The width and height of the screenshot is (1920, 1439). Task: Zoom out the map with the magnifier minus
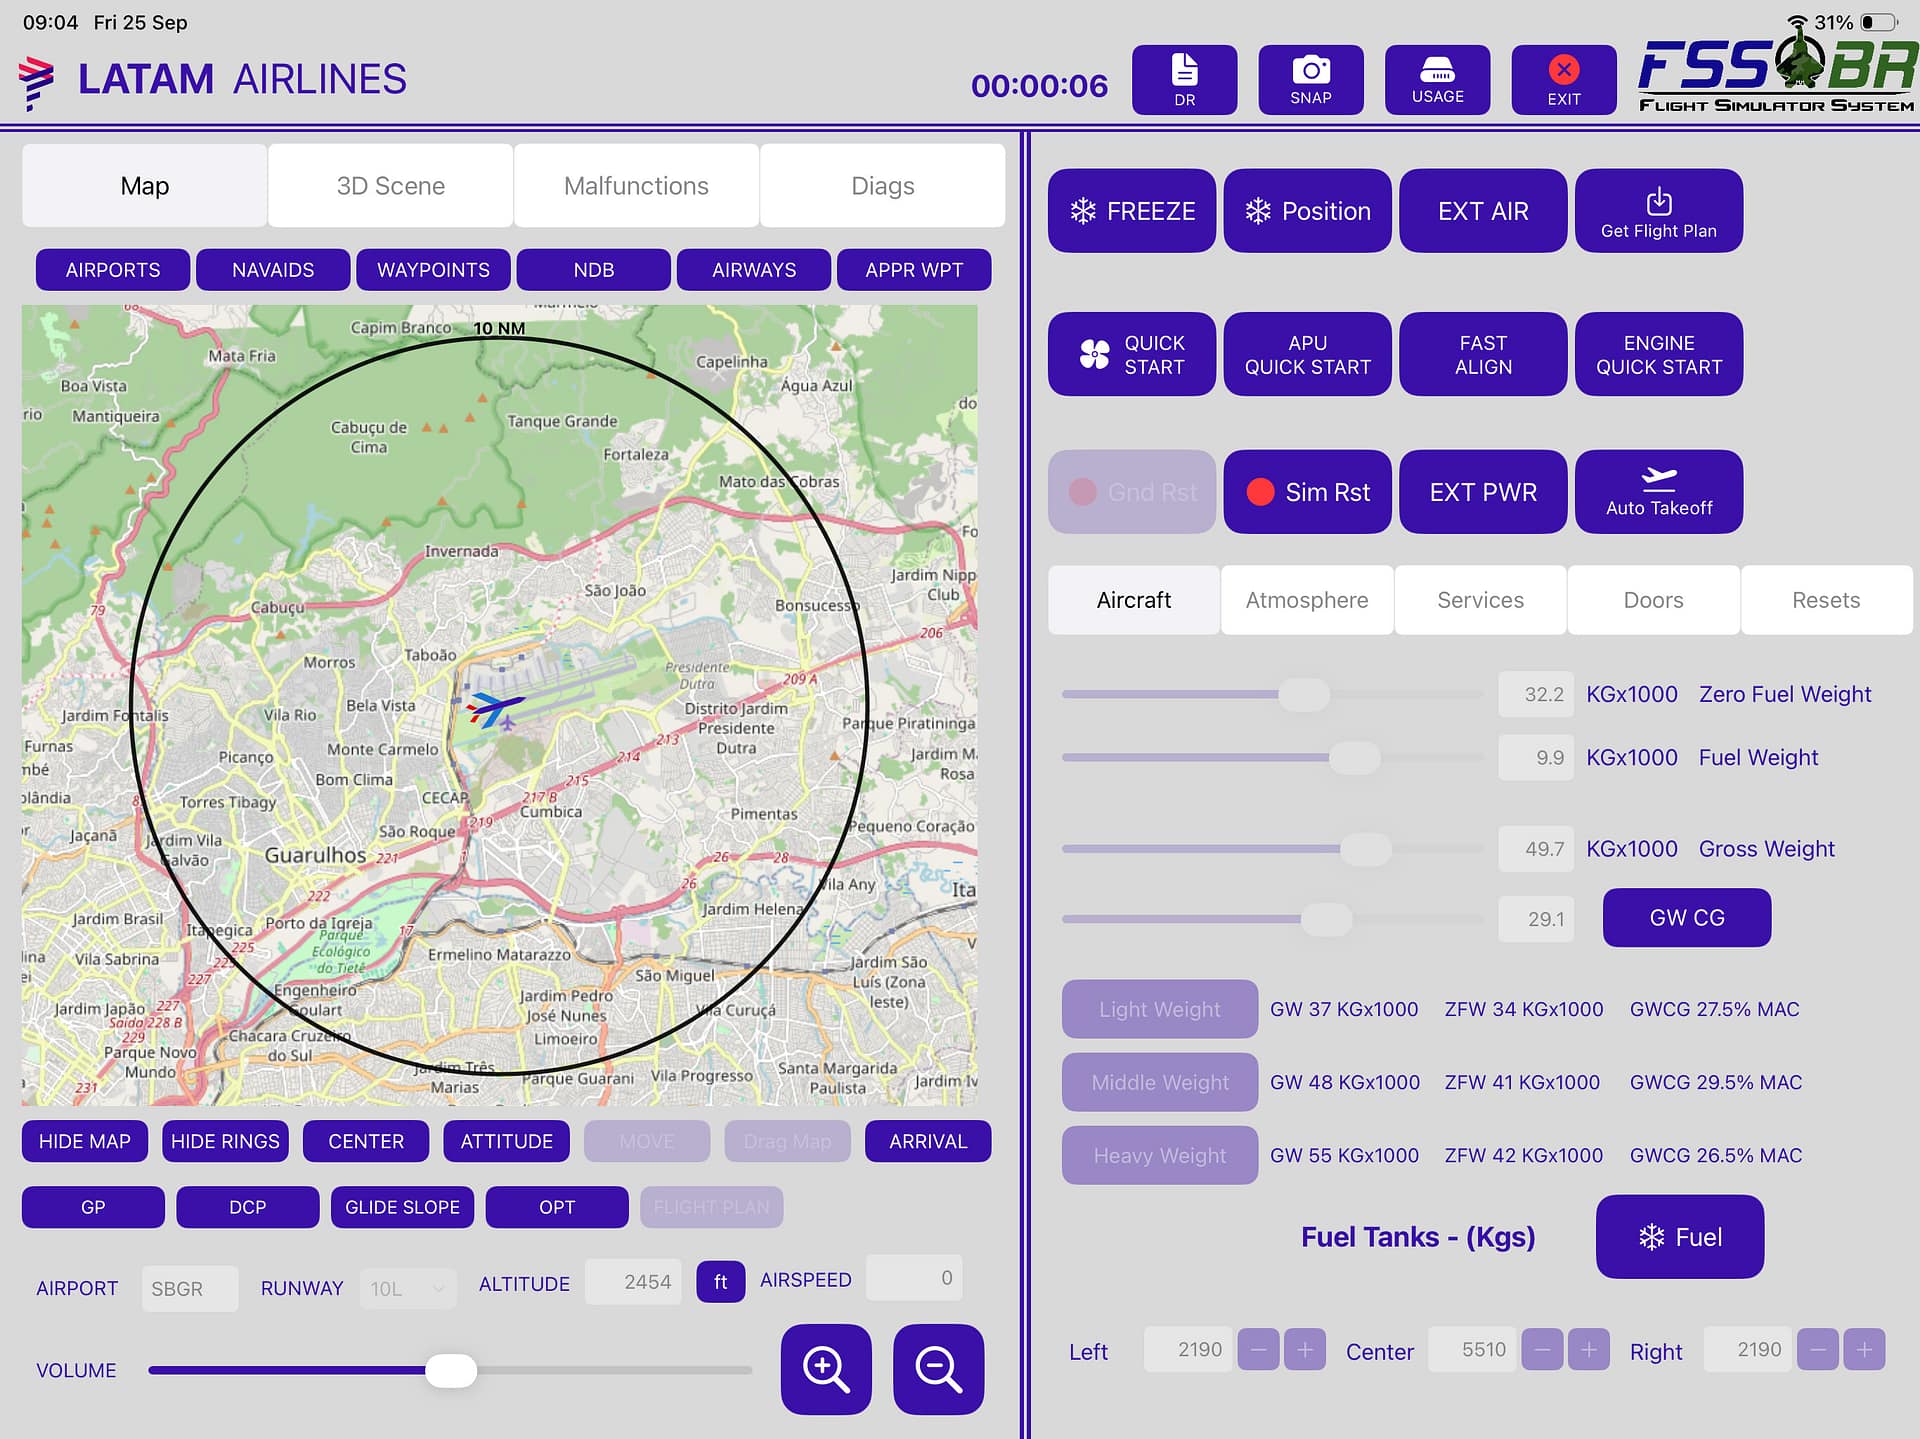[x=938, y=1369]
